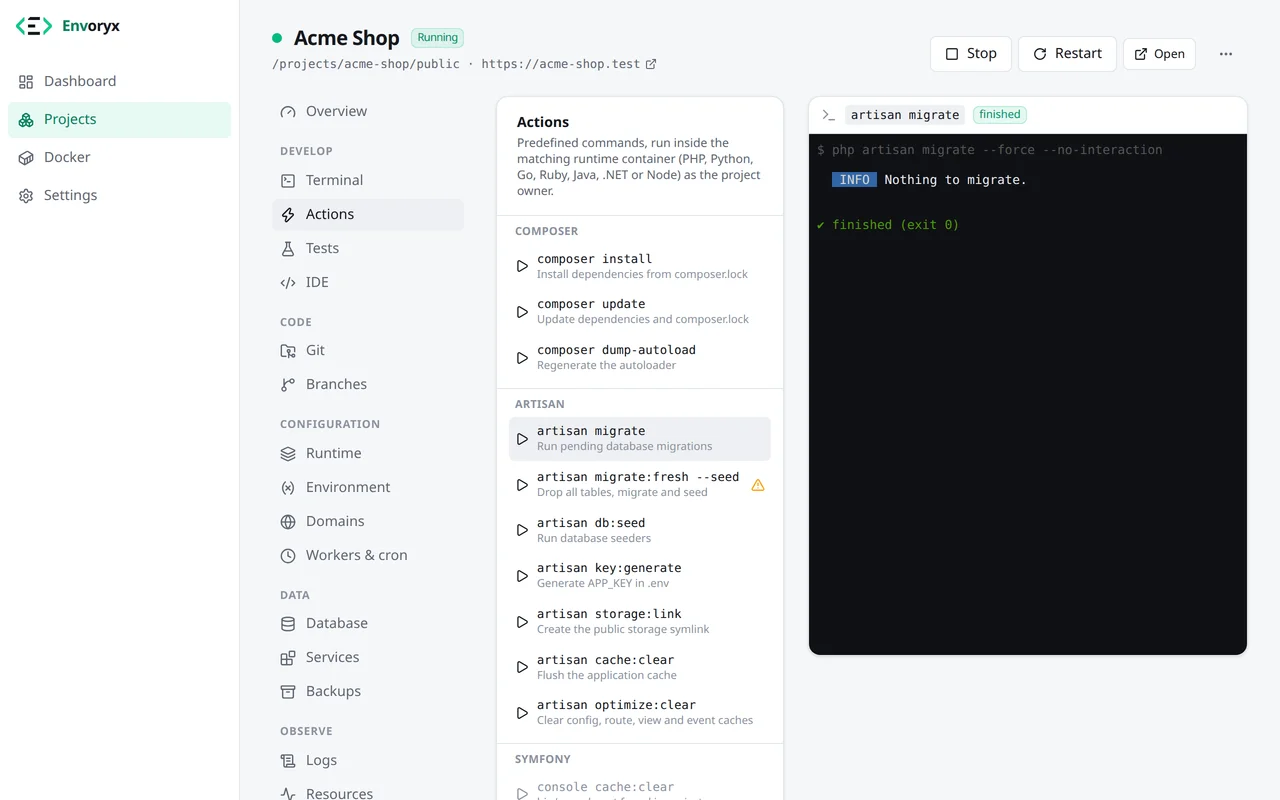Open the IDE section

click(368, 282)
